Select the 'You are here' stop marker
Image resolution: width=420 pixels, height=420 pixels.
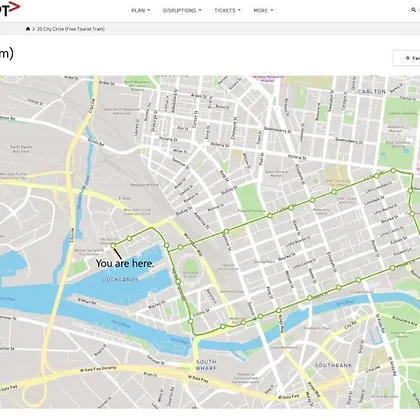click(113, 245)
